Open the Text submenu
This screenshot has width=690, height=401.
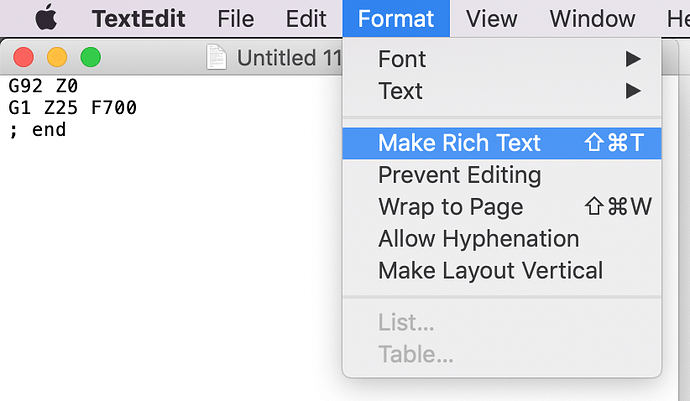coord(502,91)
